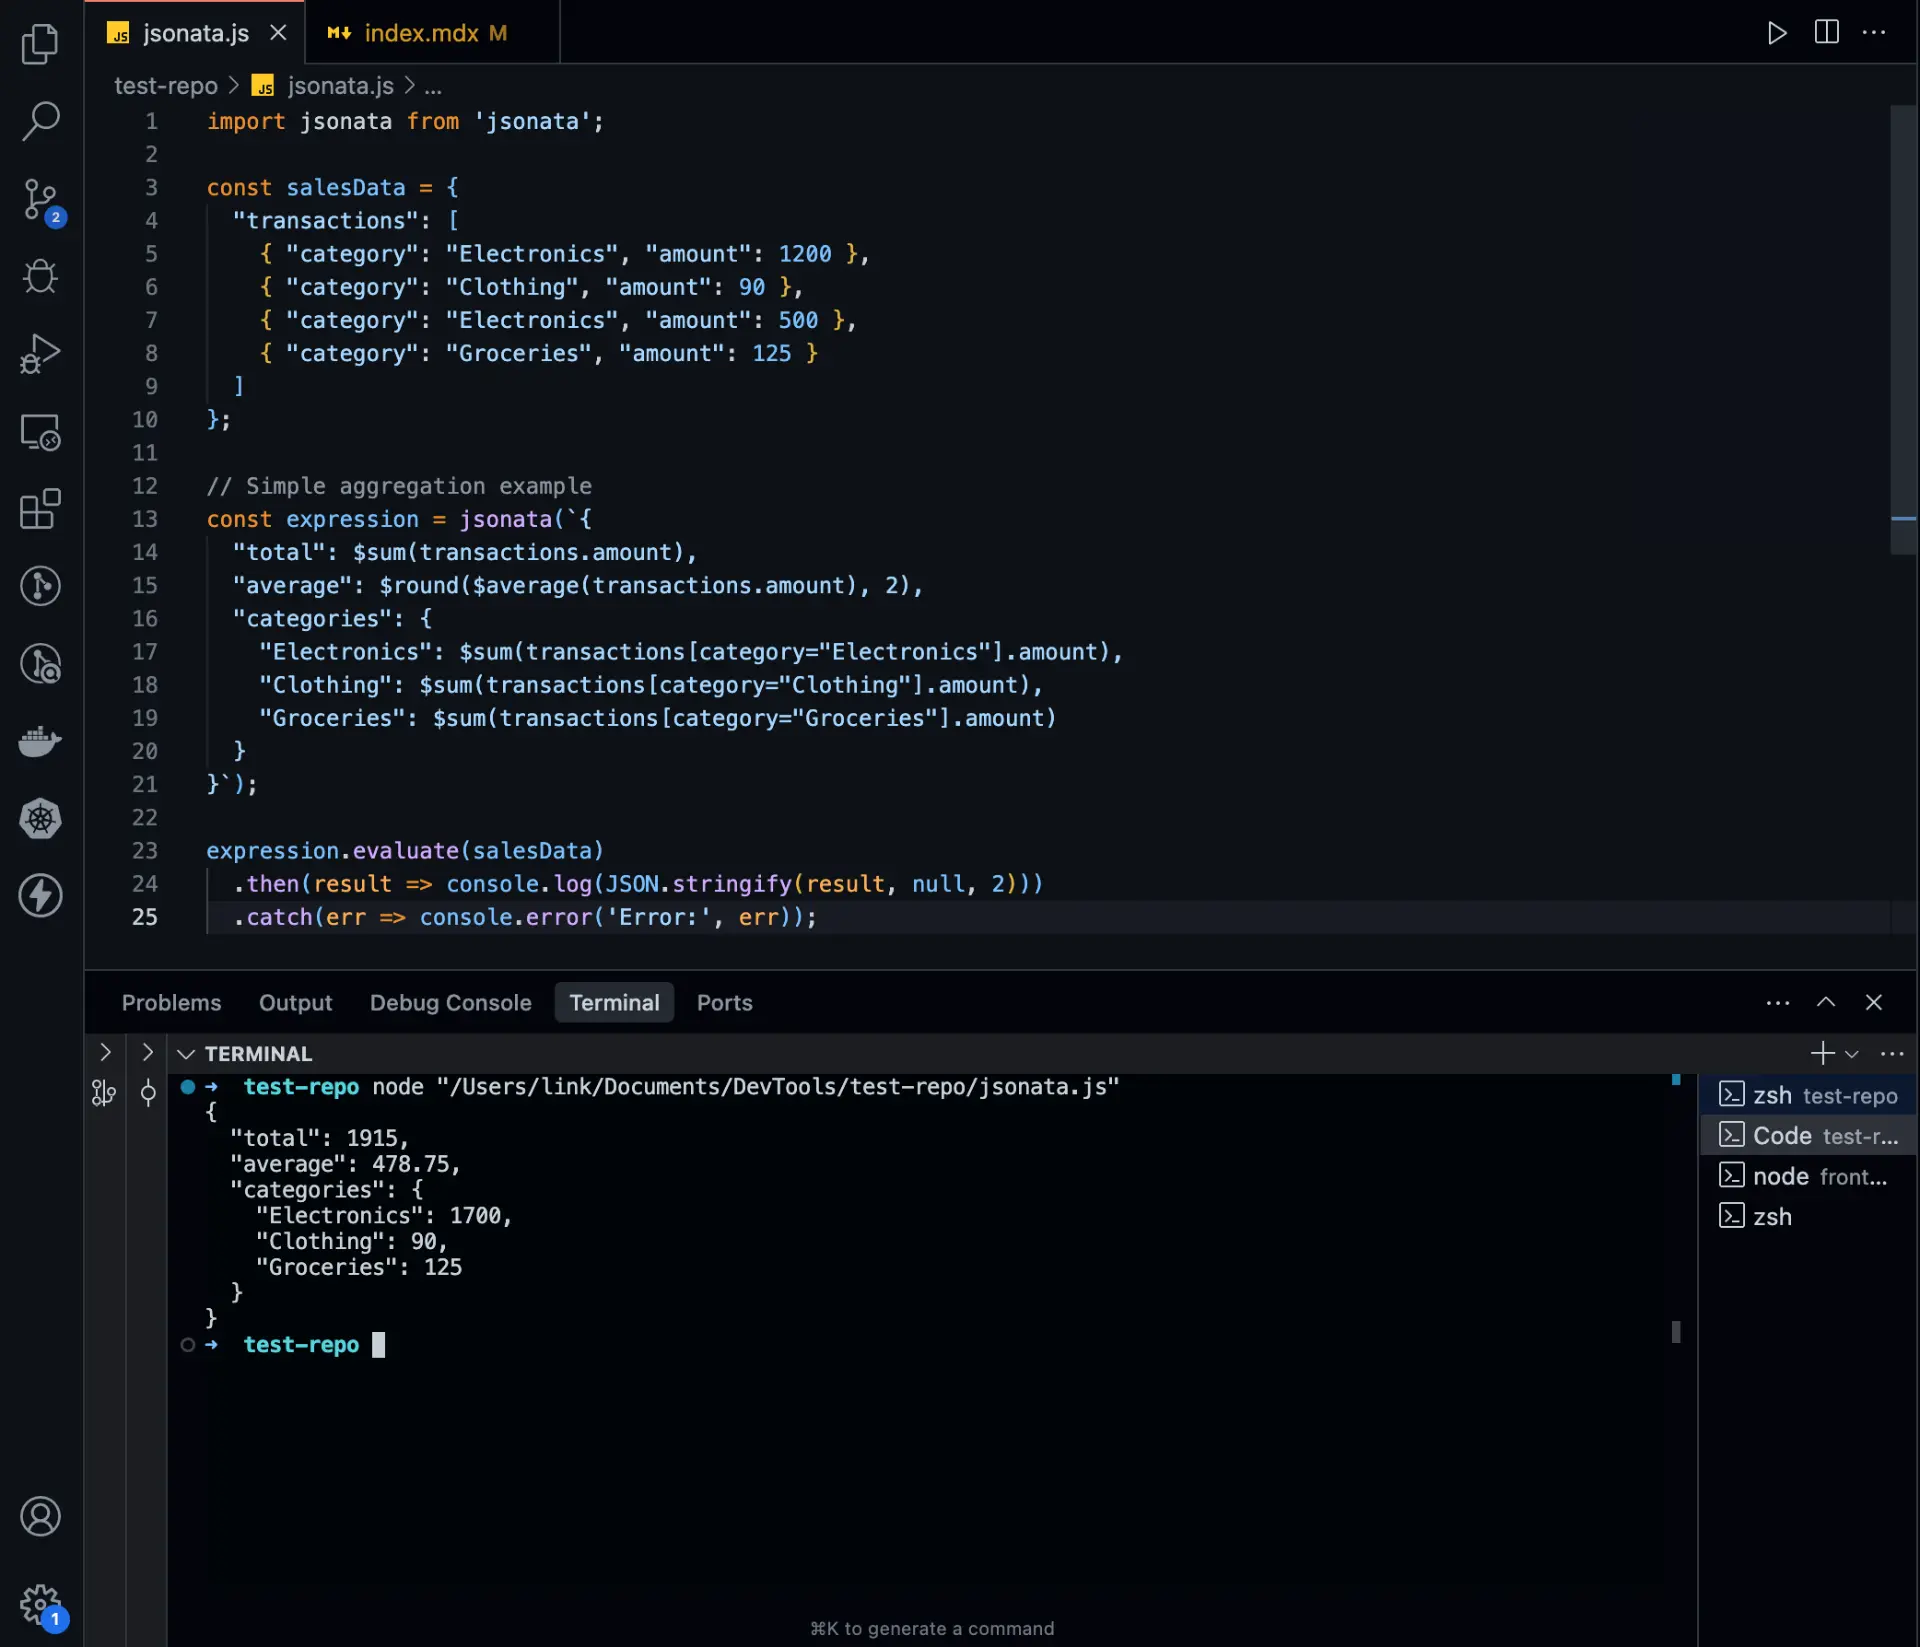Viewport: 1920px width, 1647px height.
Task: Click the ⌘K to generate a command link
Action: pos(932,1628)
